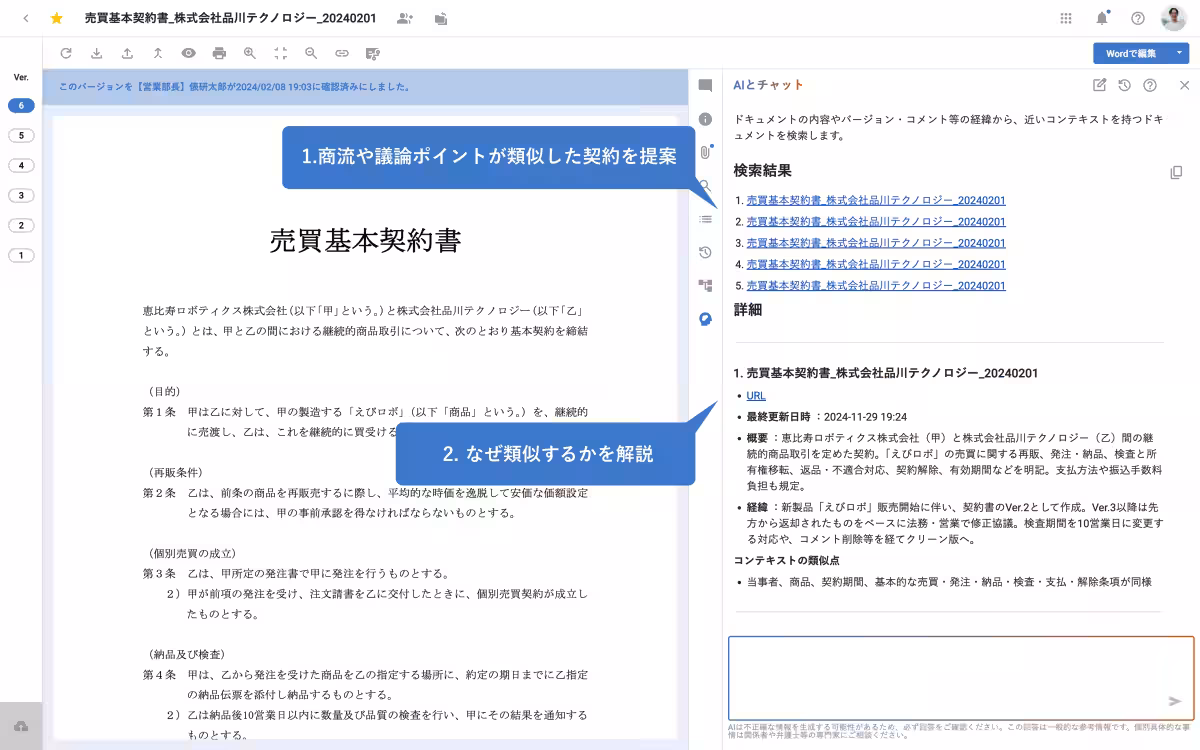Open the comments panel speech bubble
1200x750 pixels.
[x=706, y=87]
